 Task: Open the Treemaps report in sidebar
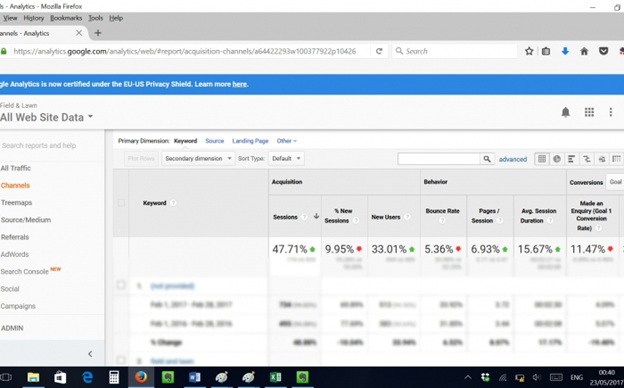tap(16, 203)
